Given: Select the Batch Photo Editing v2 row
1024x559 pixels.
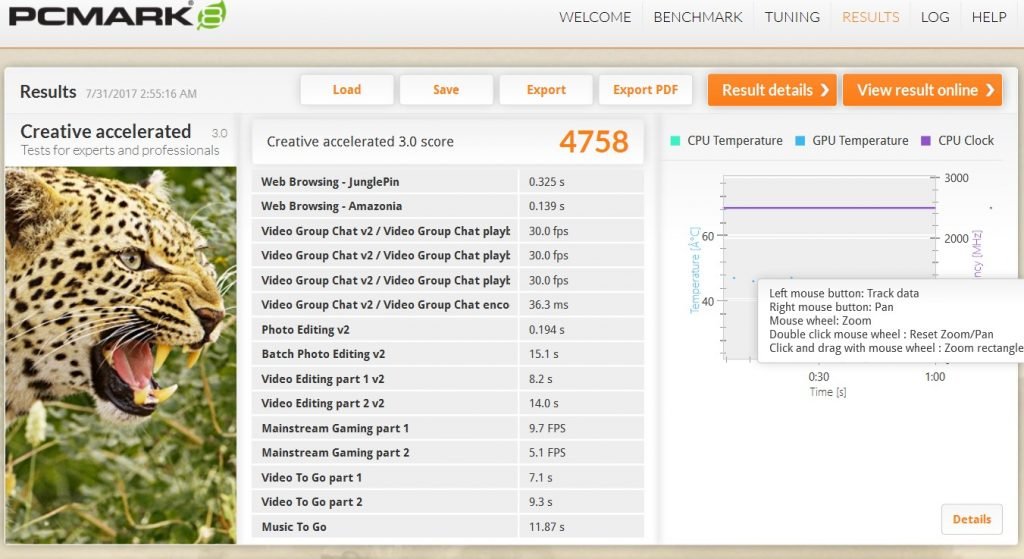Looking at the screenshot, I should 447,354.
